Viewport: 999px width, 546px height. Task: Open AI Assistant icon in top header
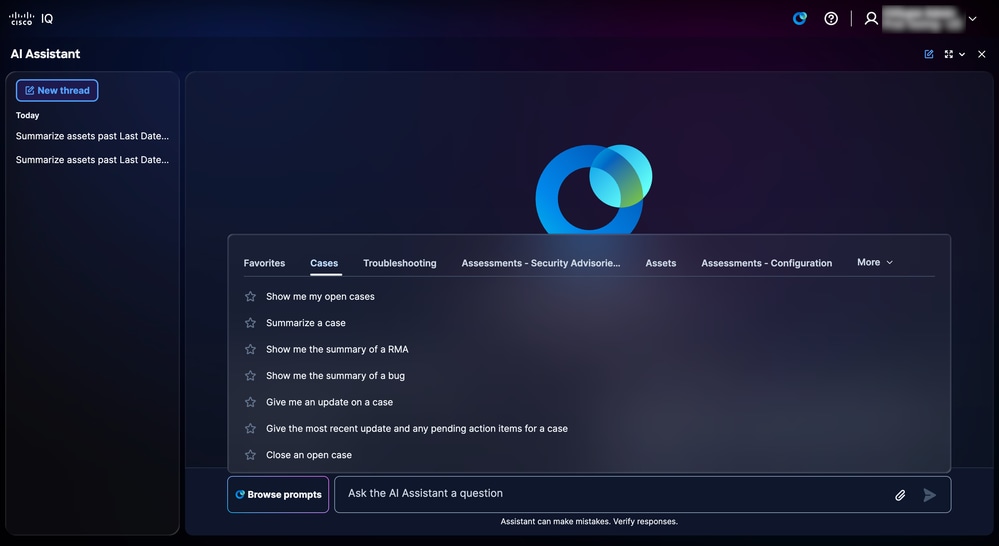800,18
